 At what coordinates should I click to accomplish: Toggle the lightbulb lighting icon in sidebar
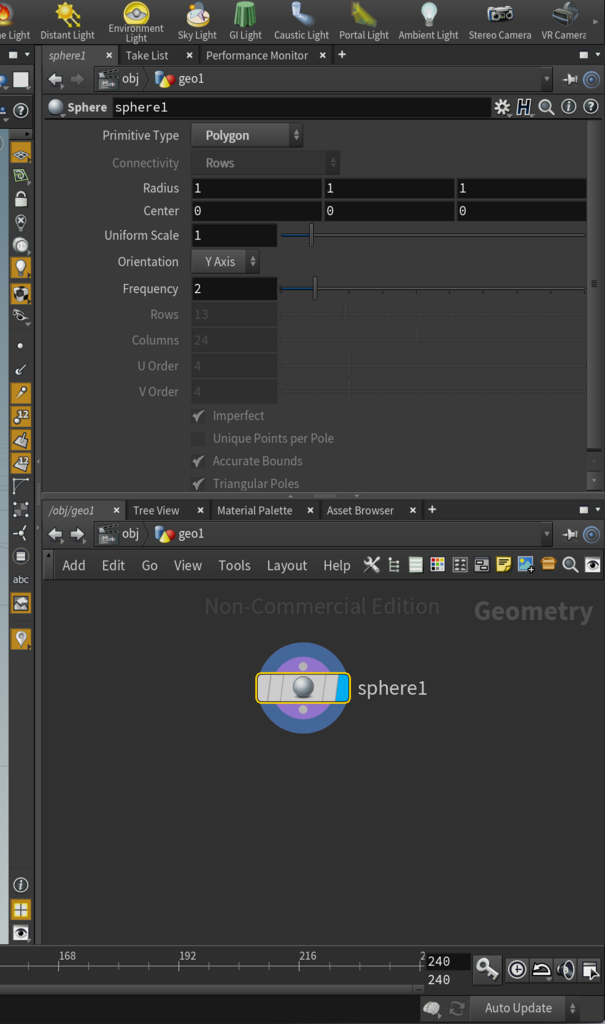(21, 267)
